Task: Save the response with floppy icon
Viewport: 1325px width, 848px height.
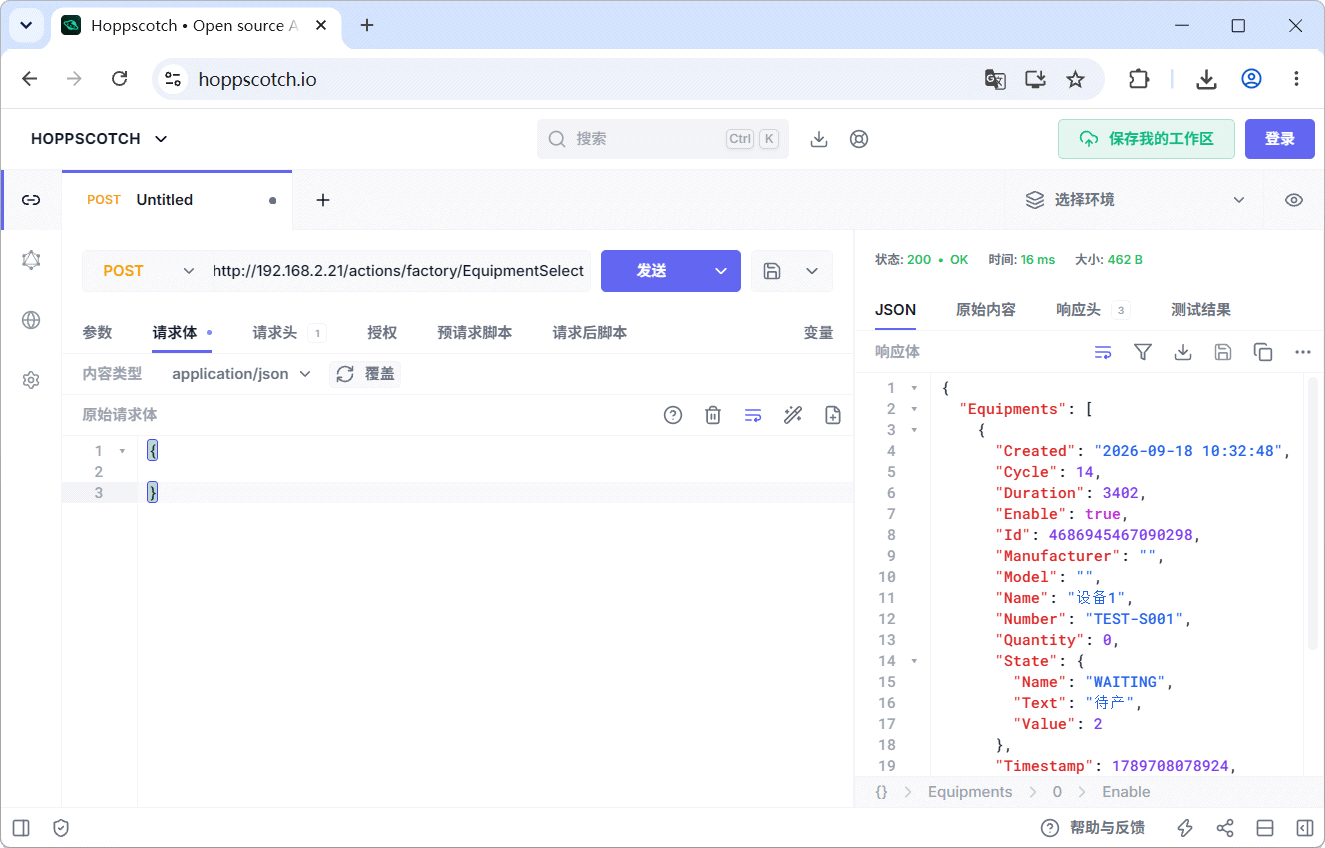Action: 1223,352
